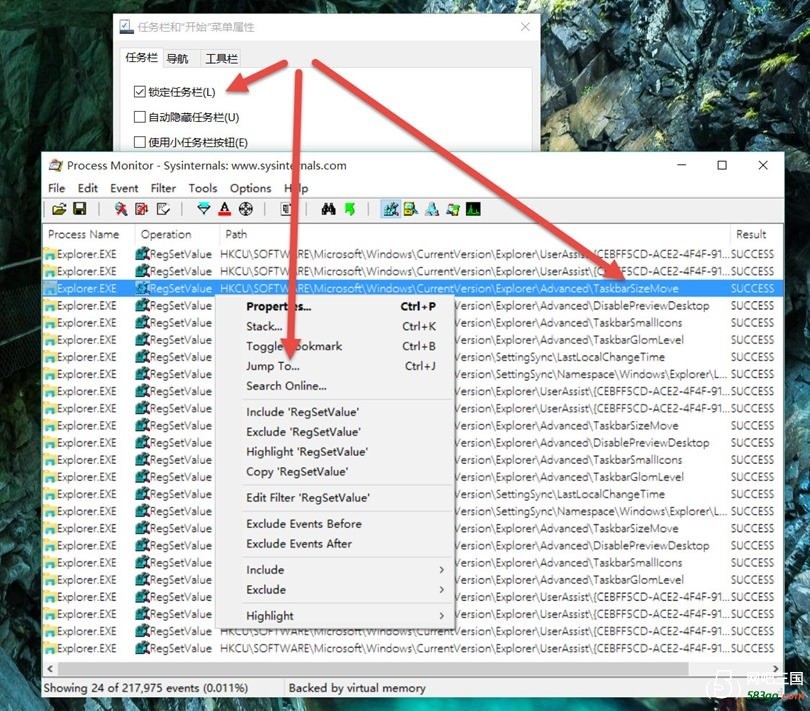
Task: Switch to the 工具栏 tab
Action: [x=222, y=58]
